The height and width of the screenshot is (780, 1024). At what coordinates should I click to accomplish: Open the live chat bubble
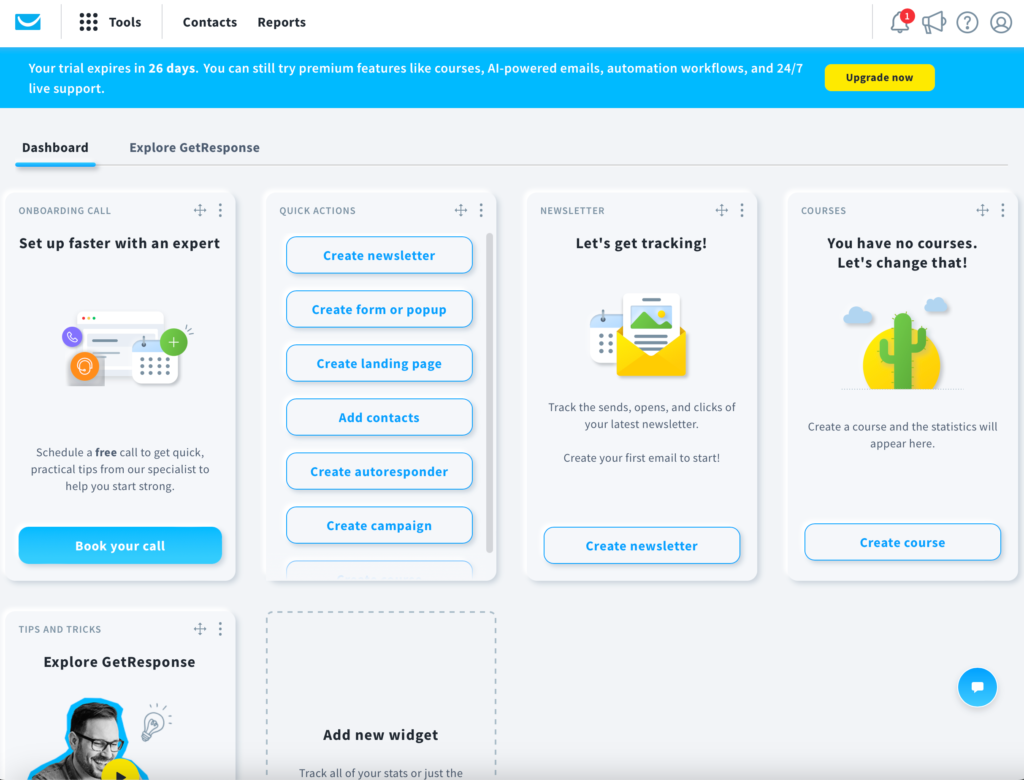click(977, 687)
